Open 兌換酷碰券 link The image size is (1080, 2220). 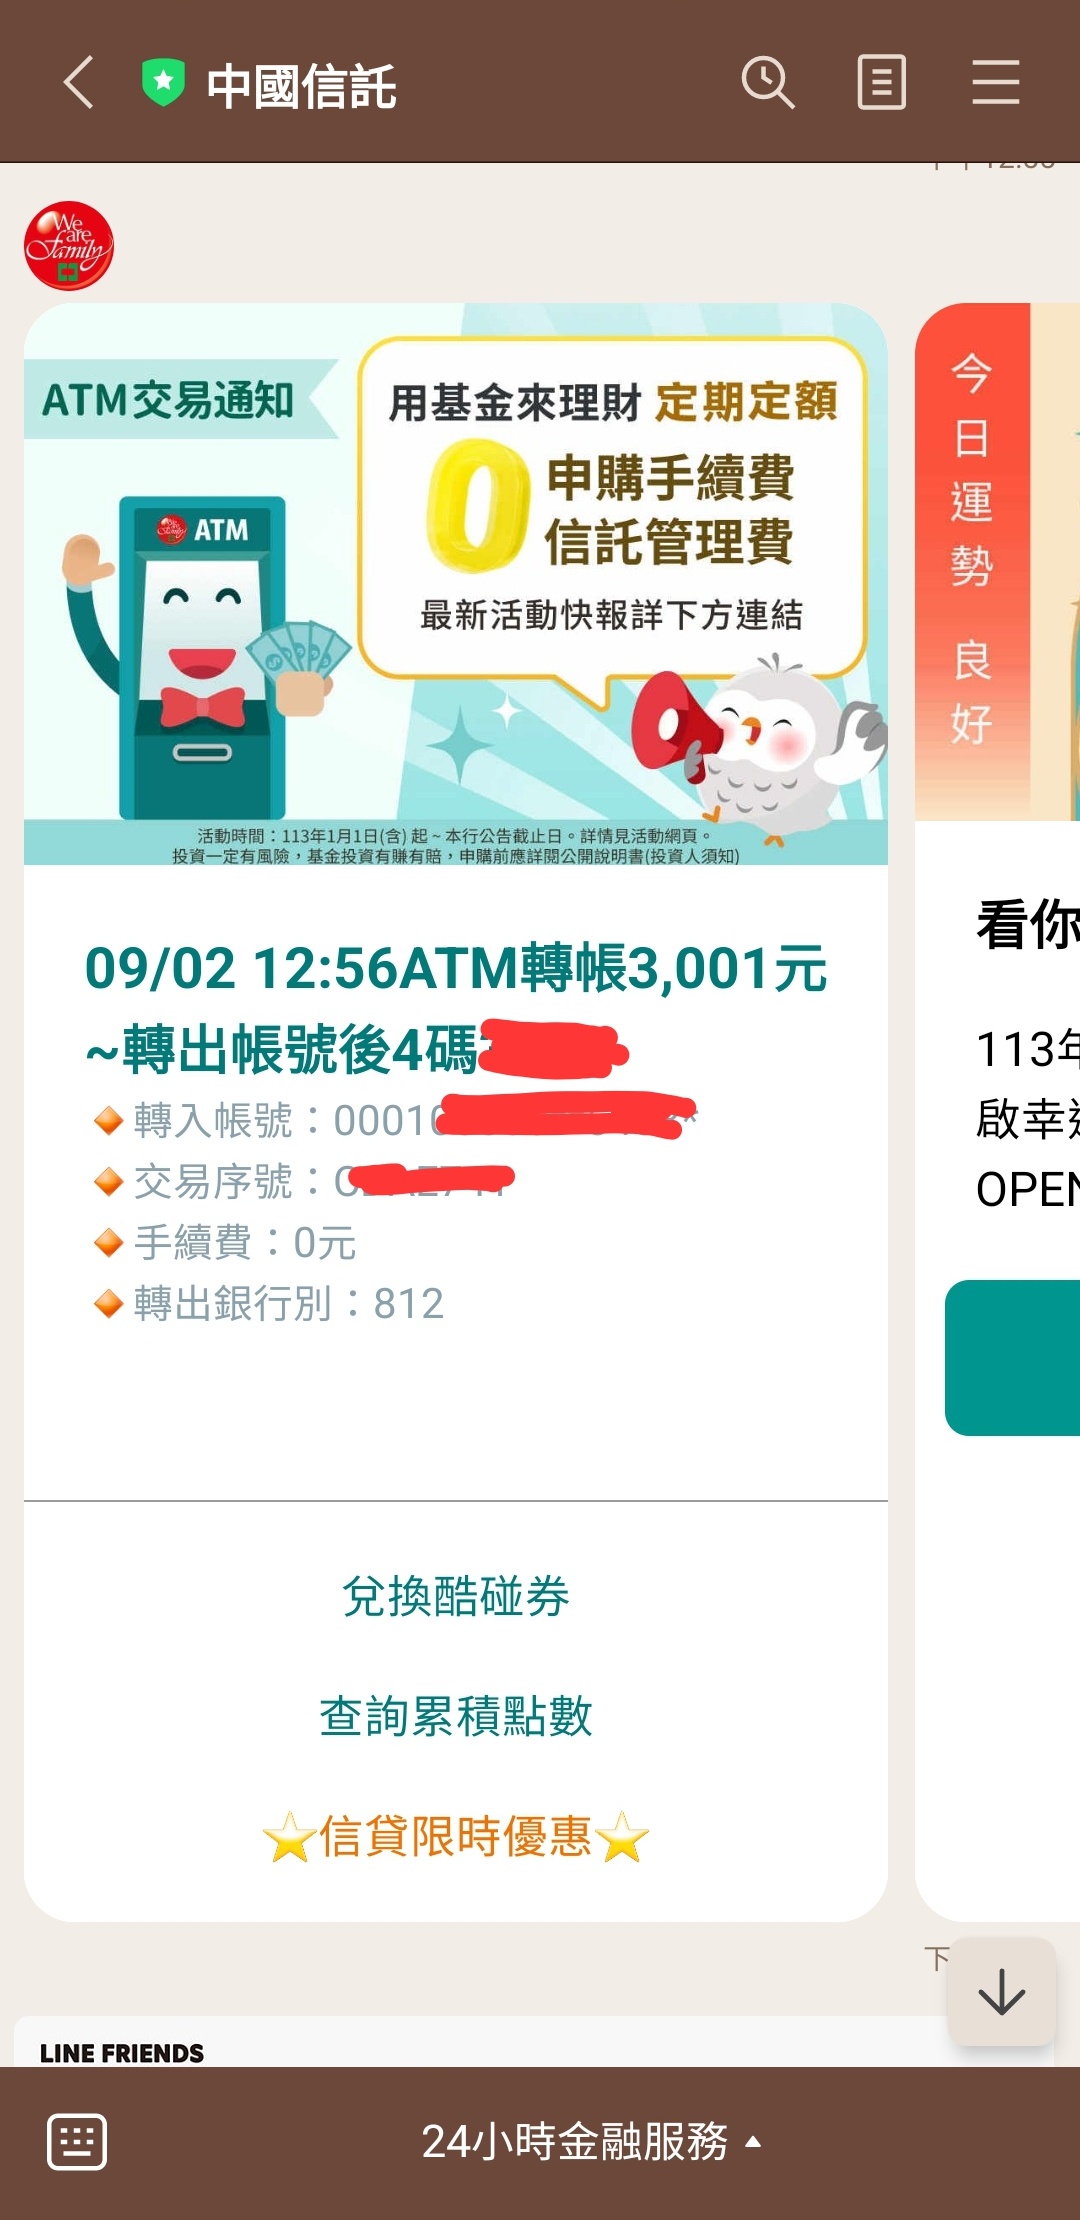point(456,1596)
